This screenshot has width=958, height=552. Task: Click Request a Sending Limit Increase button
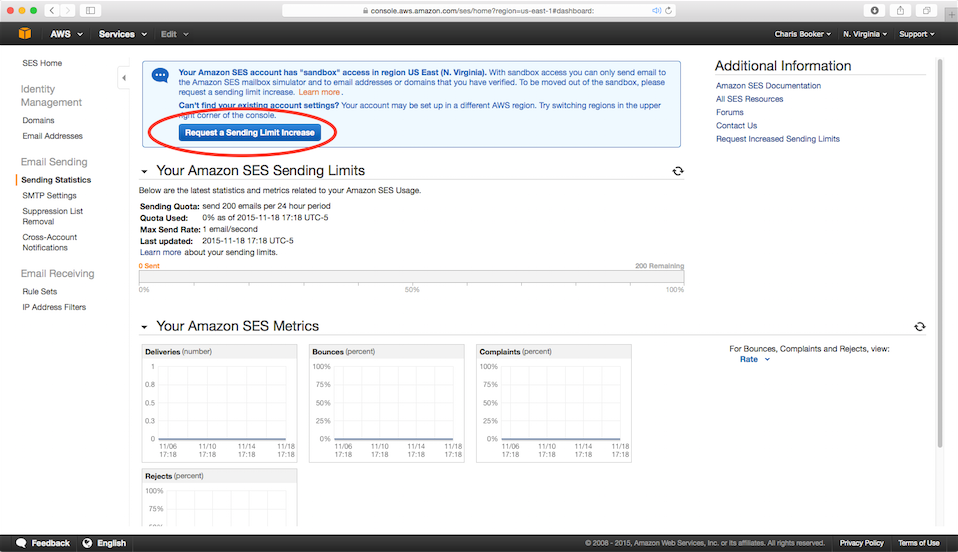point(250,133)
